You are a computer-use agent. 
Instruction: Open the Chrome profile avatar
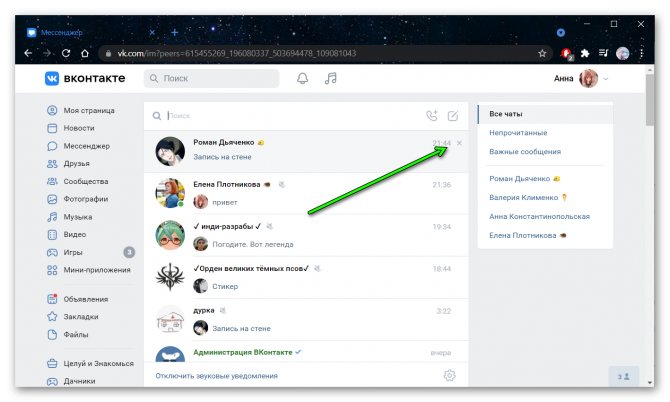tap(623, 53)
